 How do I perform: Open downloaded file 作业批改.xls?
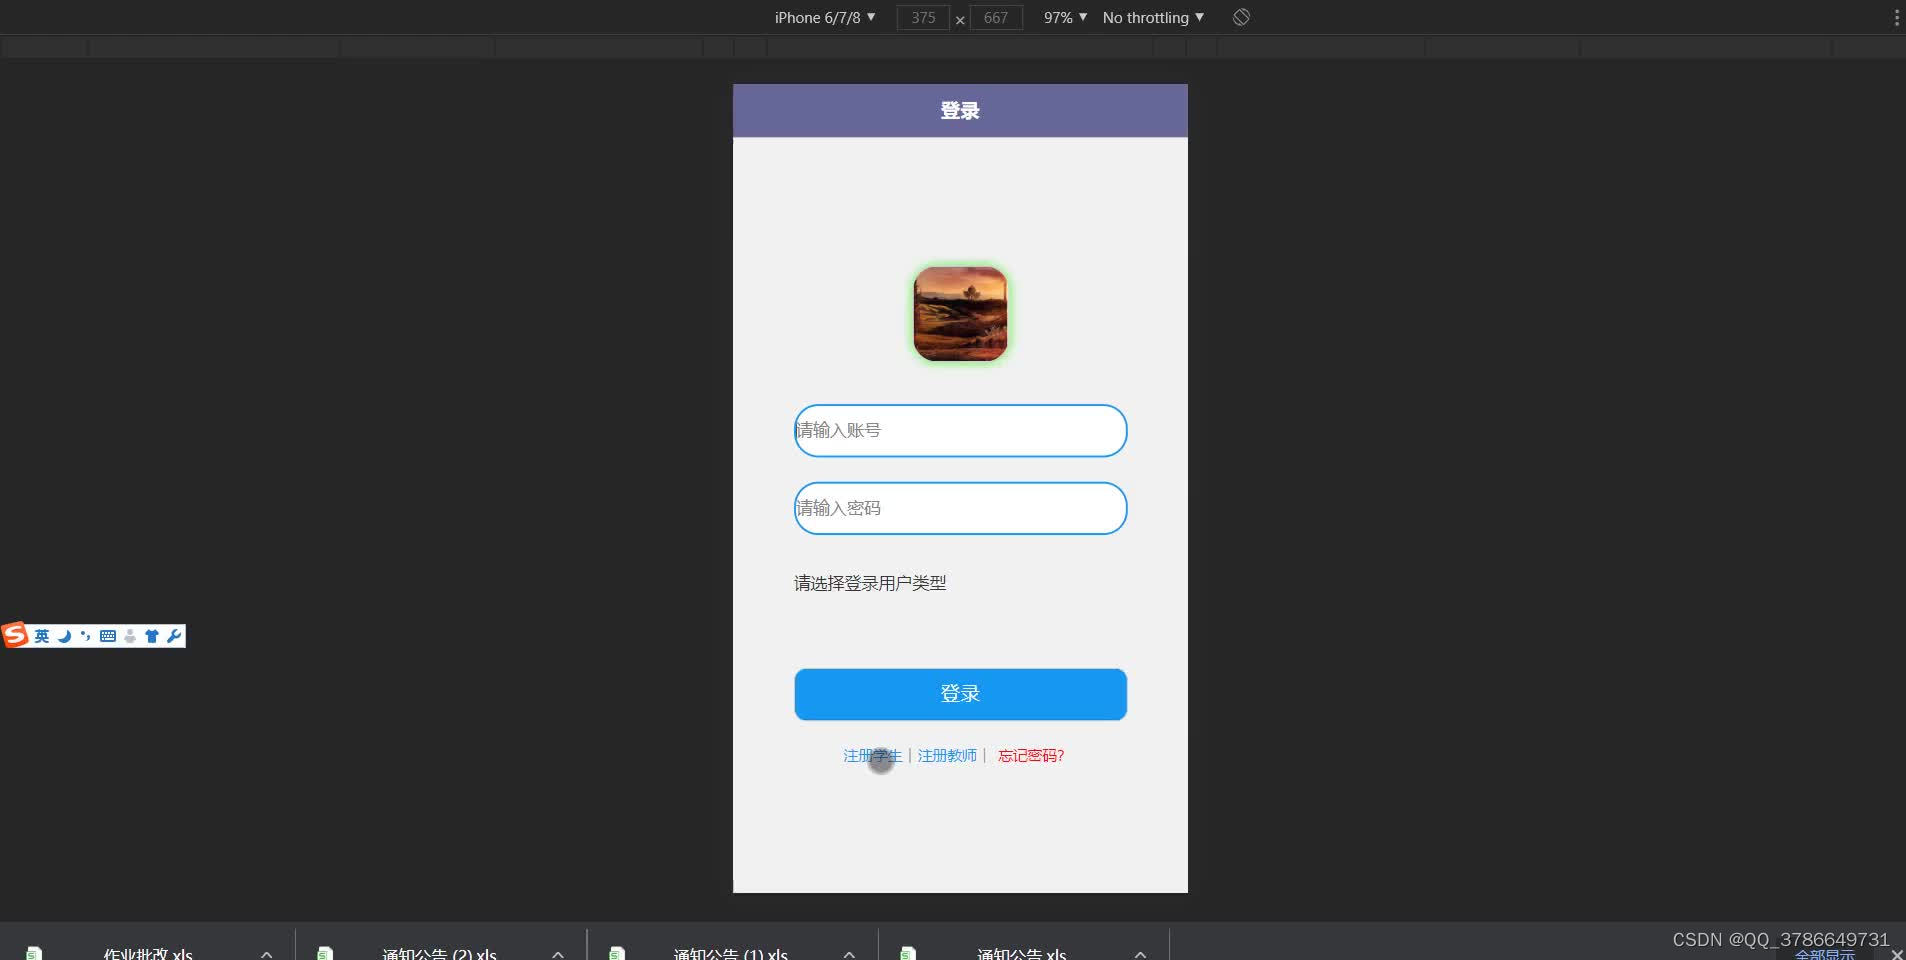point(148,954)
